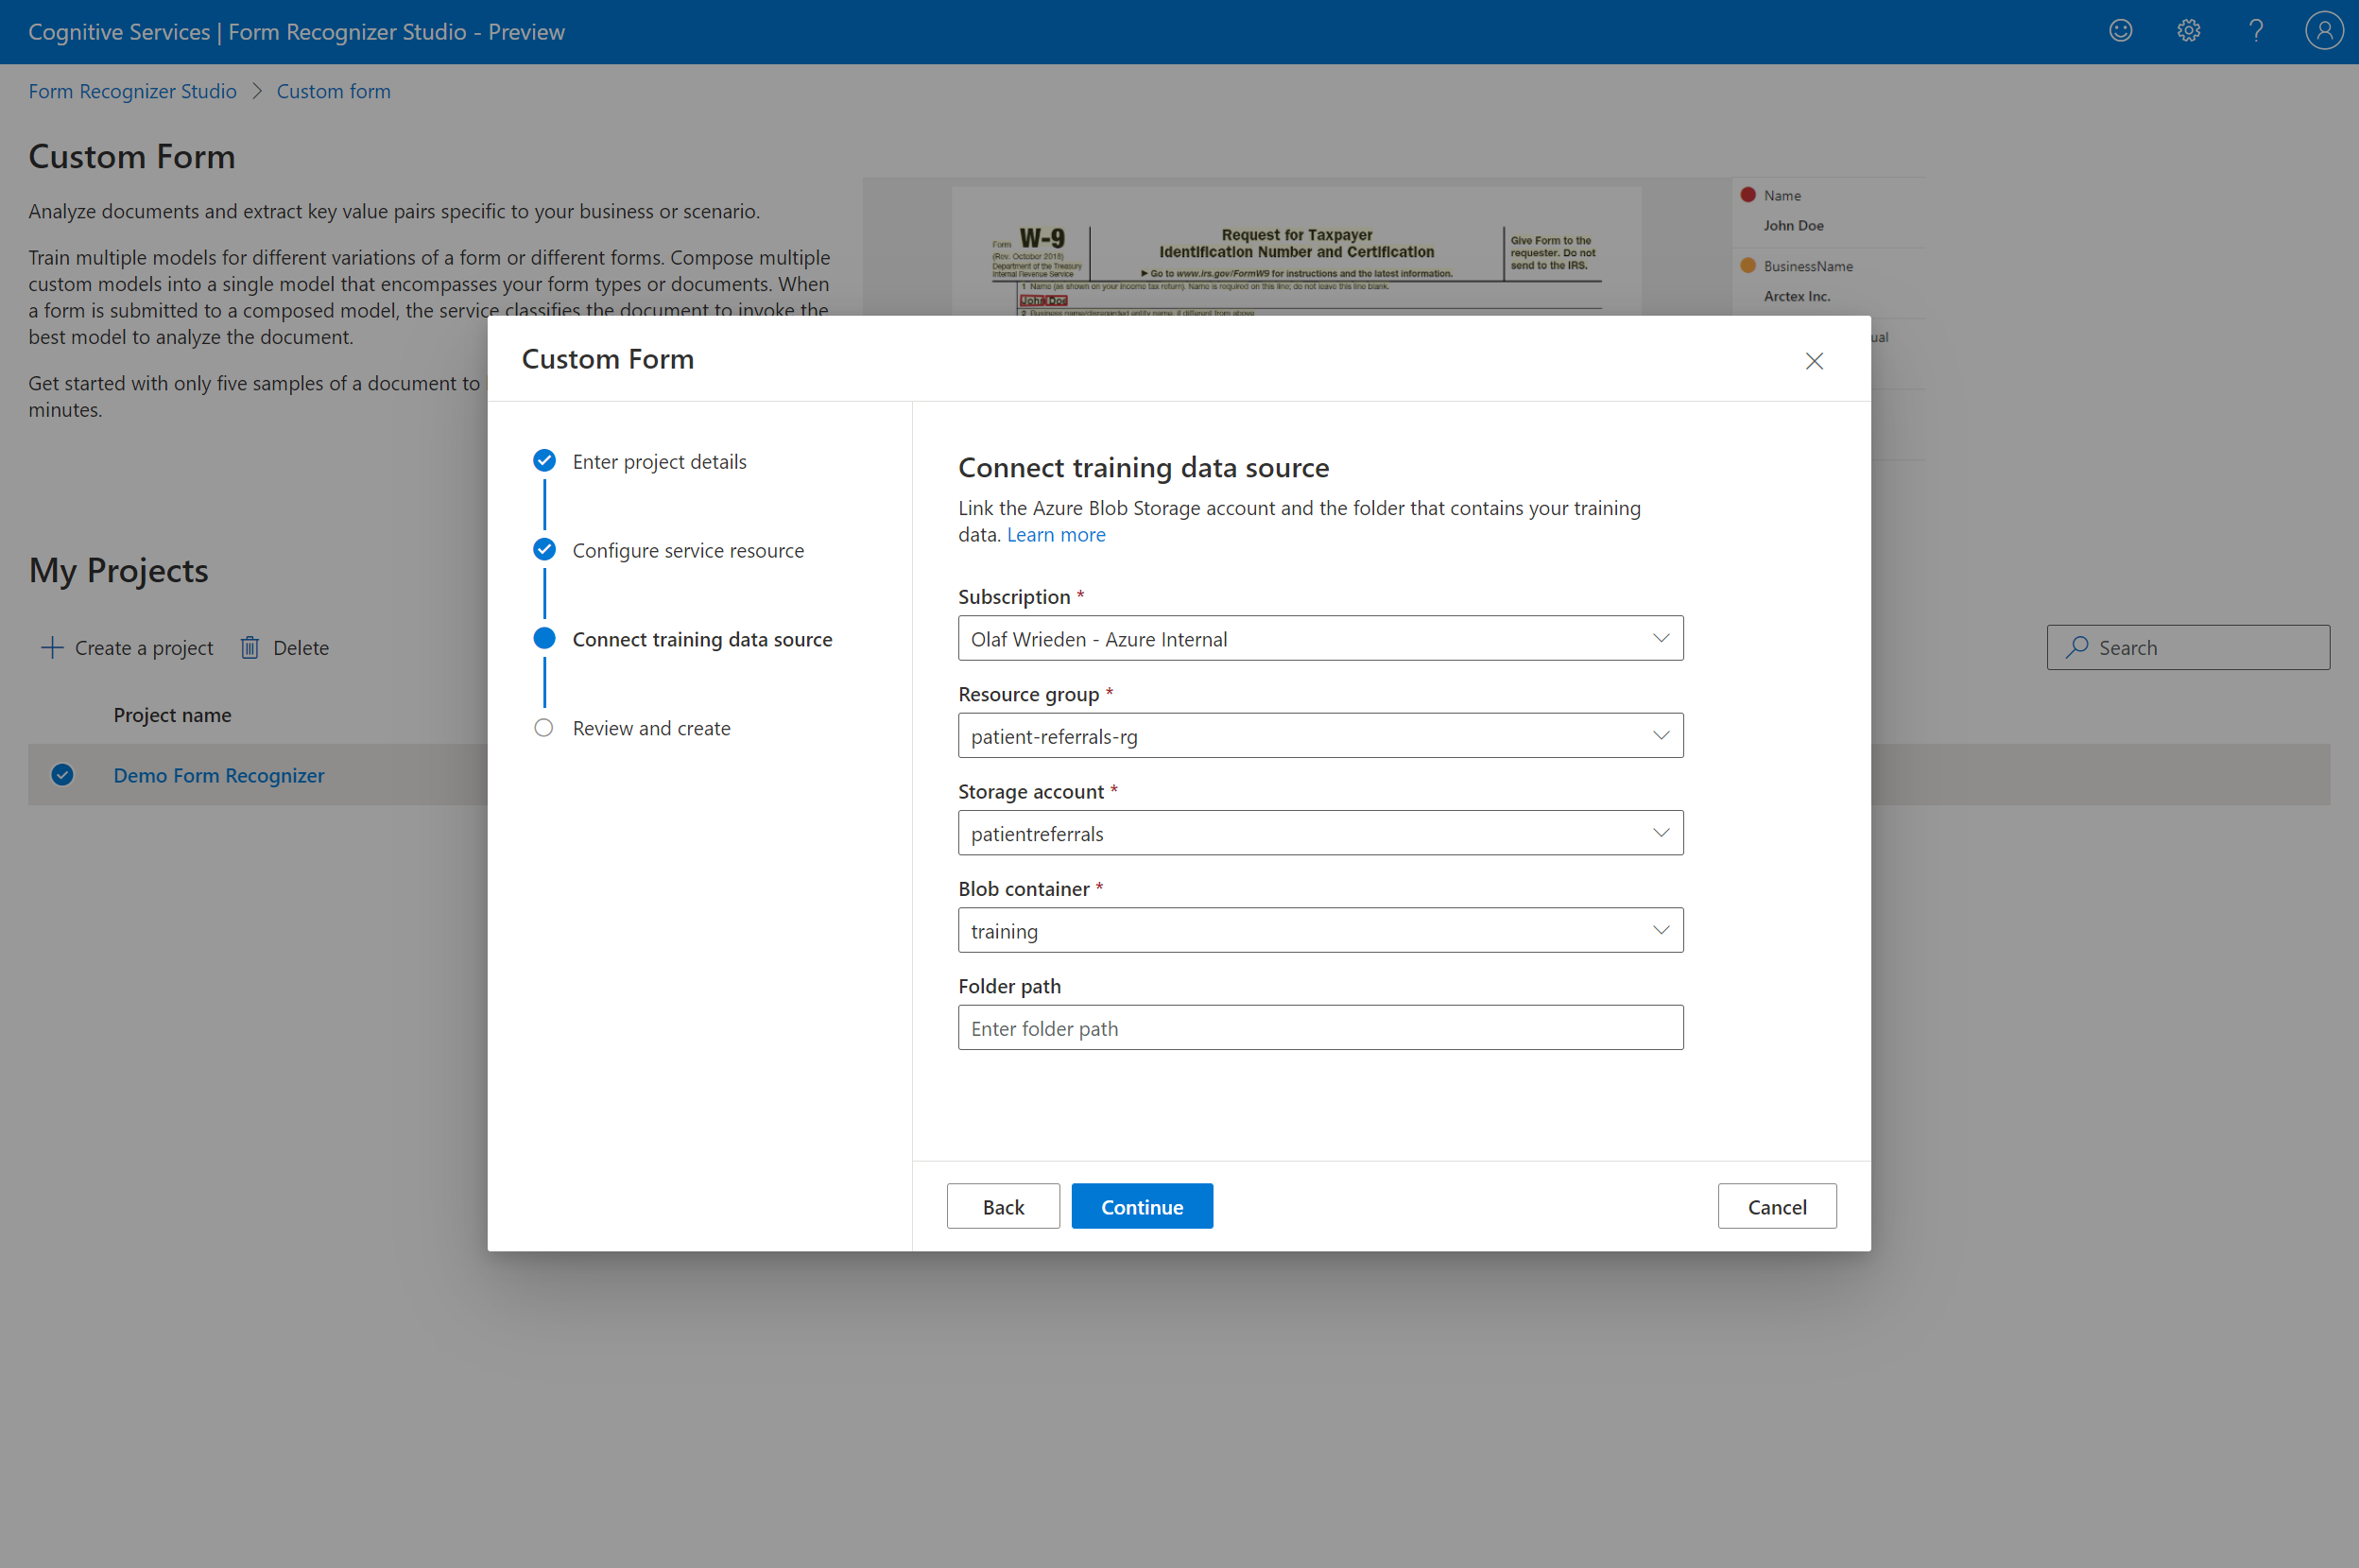Click the breadcrumb chevron separator

click(x=257, y=91)
